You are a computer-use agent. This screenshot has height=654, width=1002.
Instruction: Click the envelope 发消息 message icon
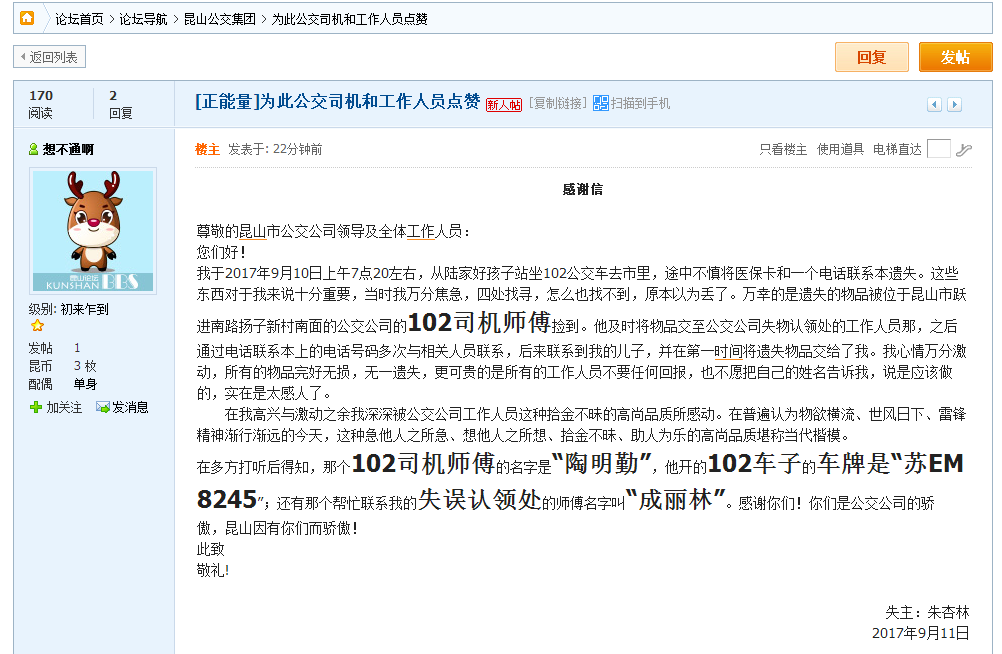(102, 407)
